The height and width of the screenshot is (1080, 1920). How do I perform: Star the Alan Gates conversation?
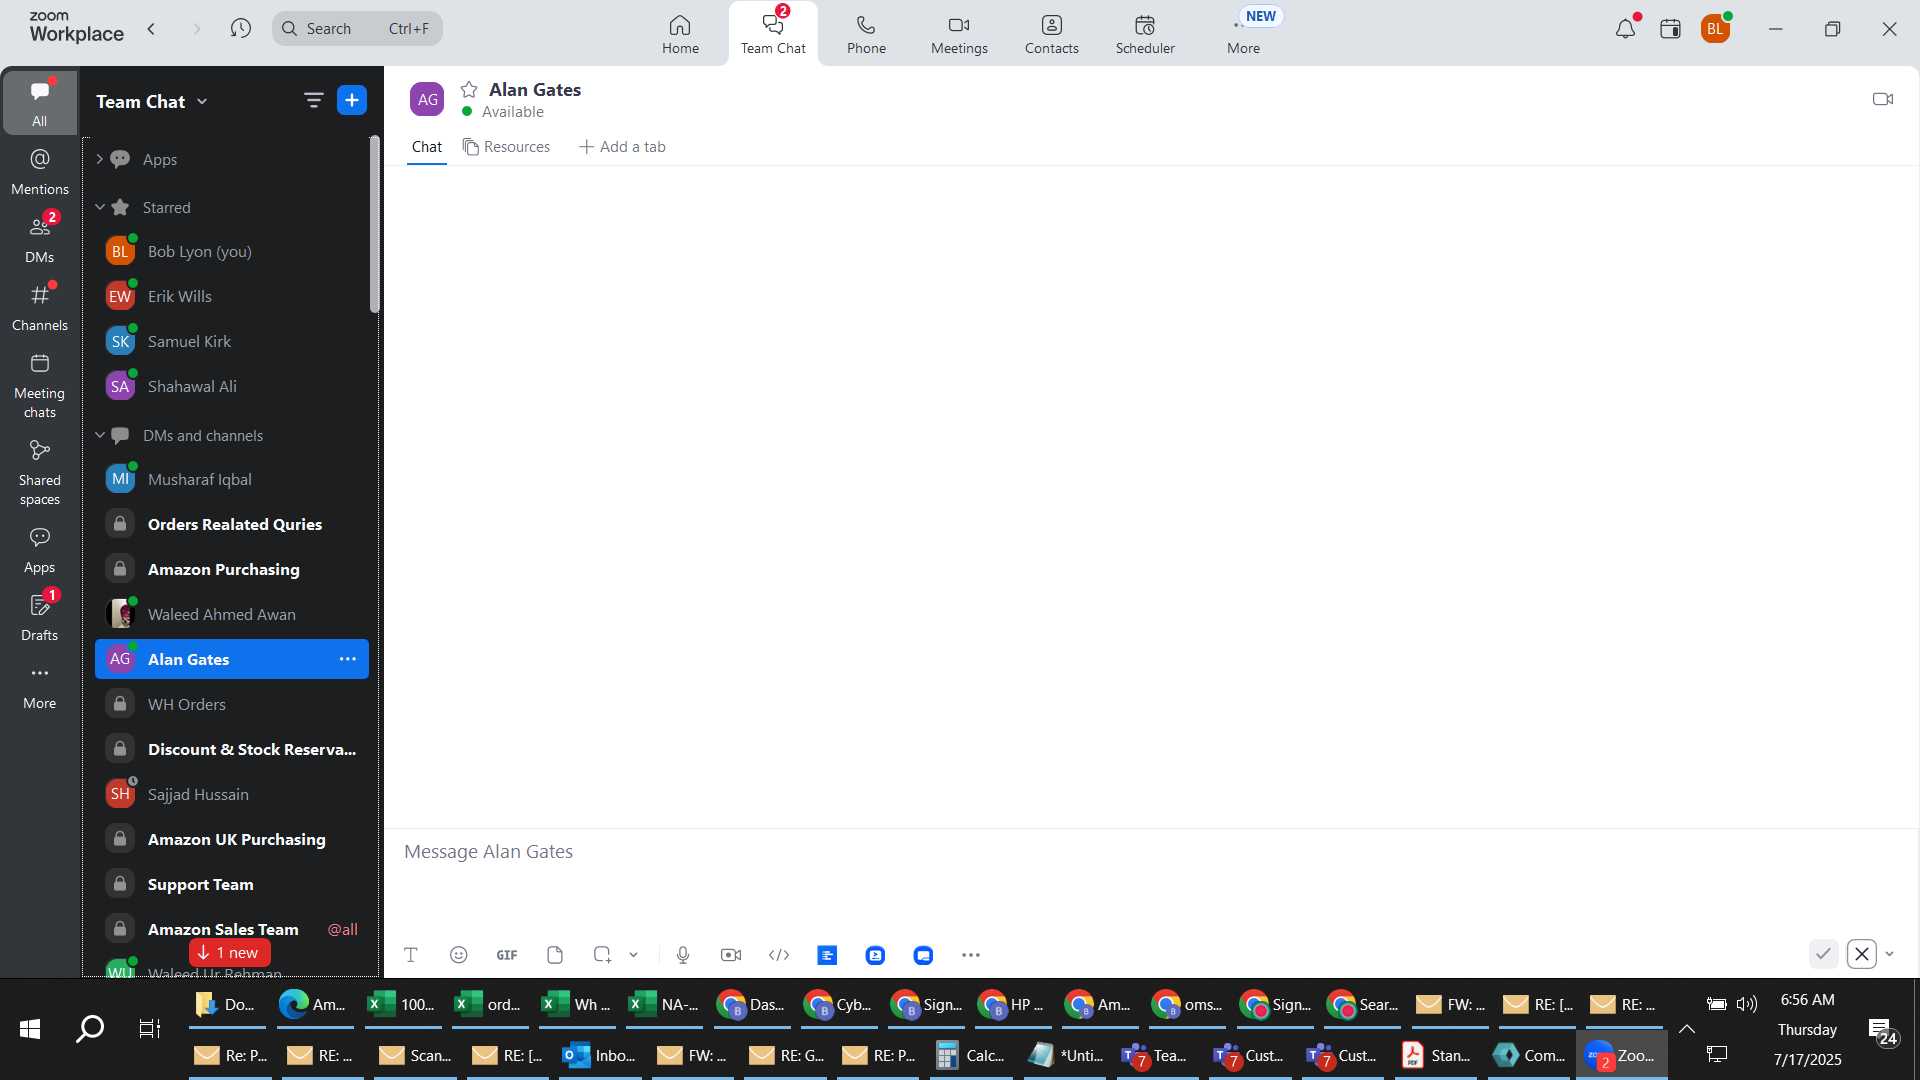[469, 89]
